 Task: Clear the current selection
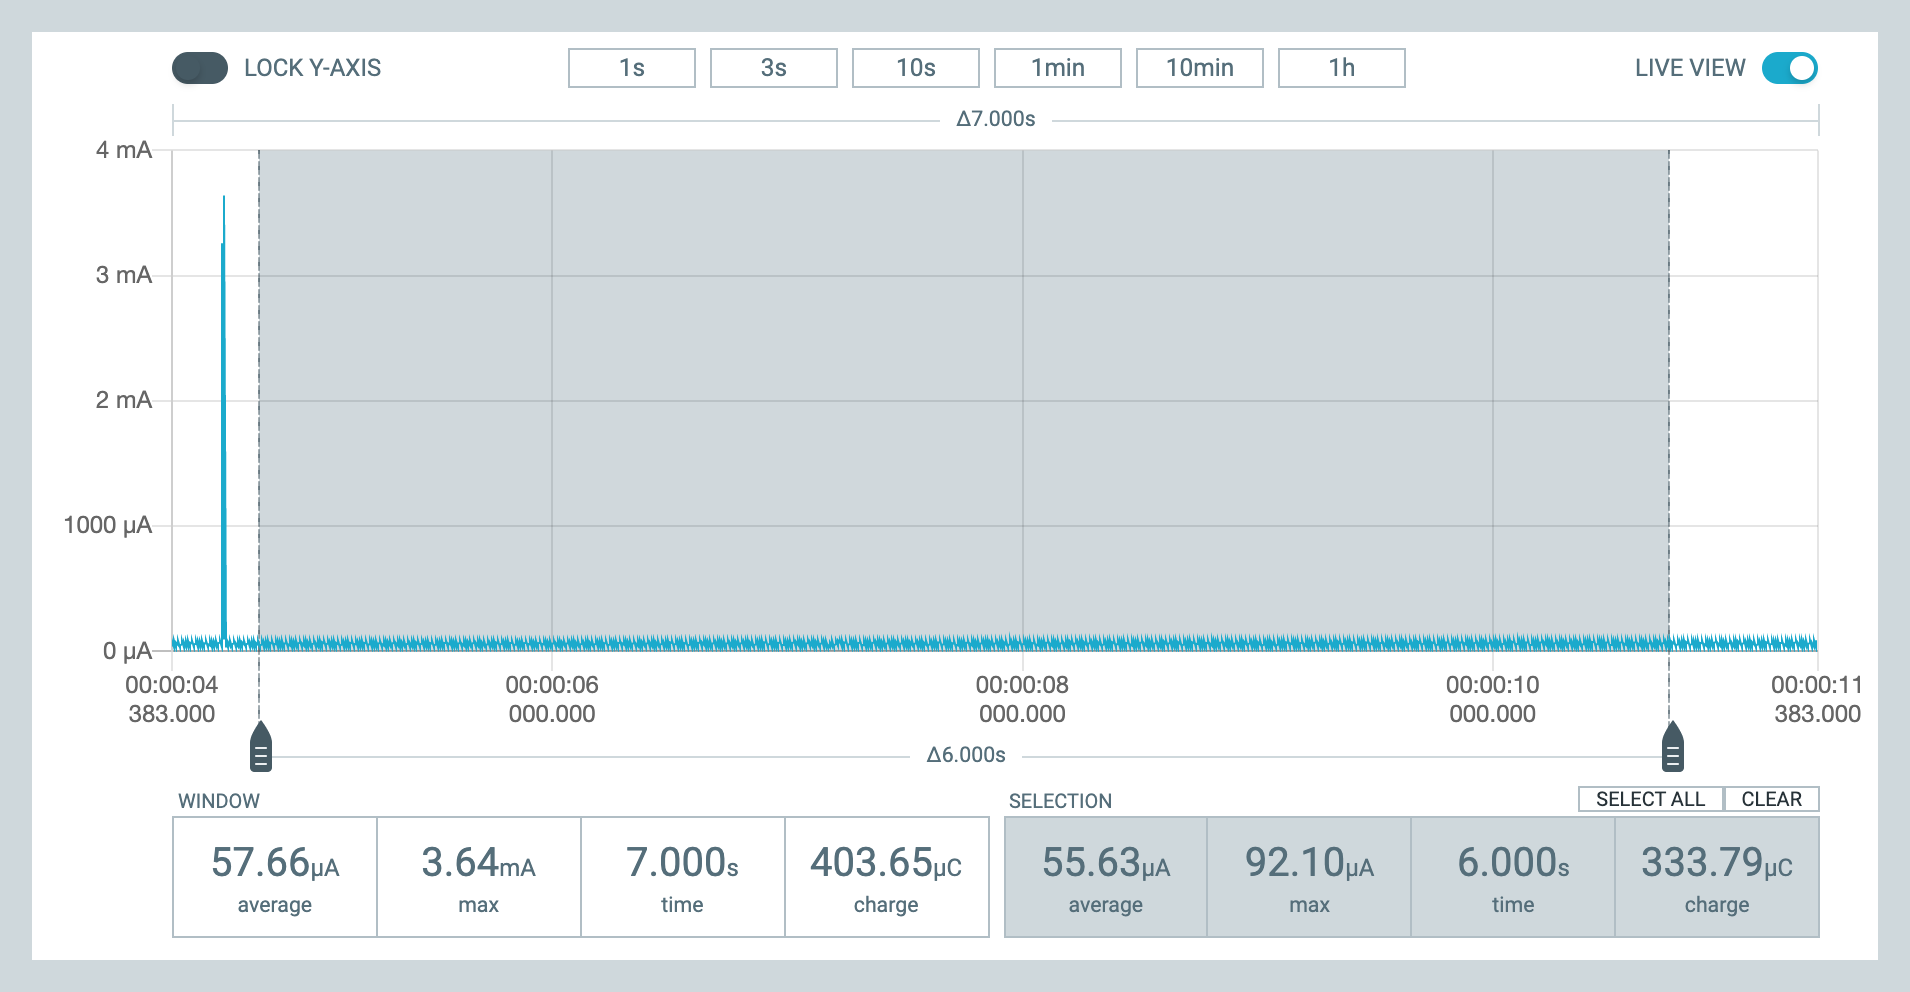1771,799
